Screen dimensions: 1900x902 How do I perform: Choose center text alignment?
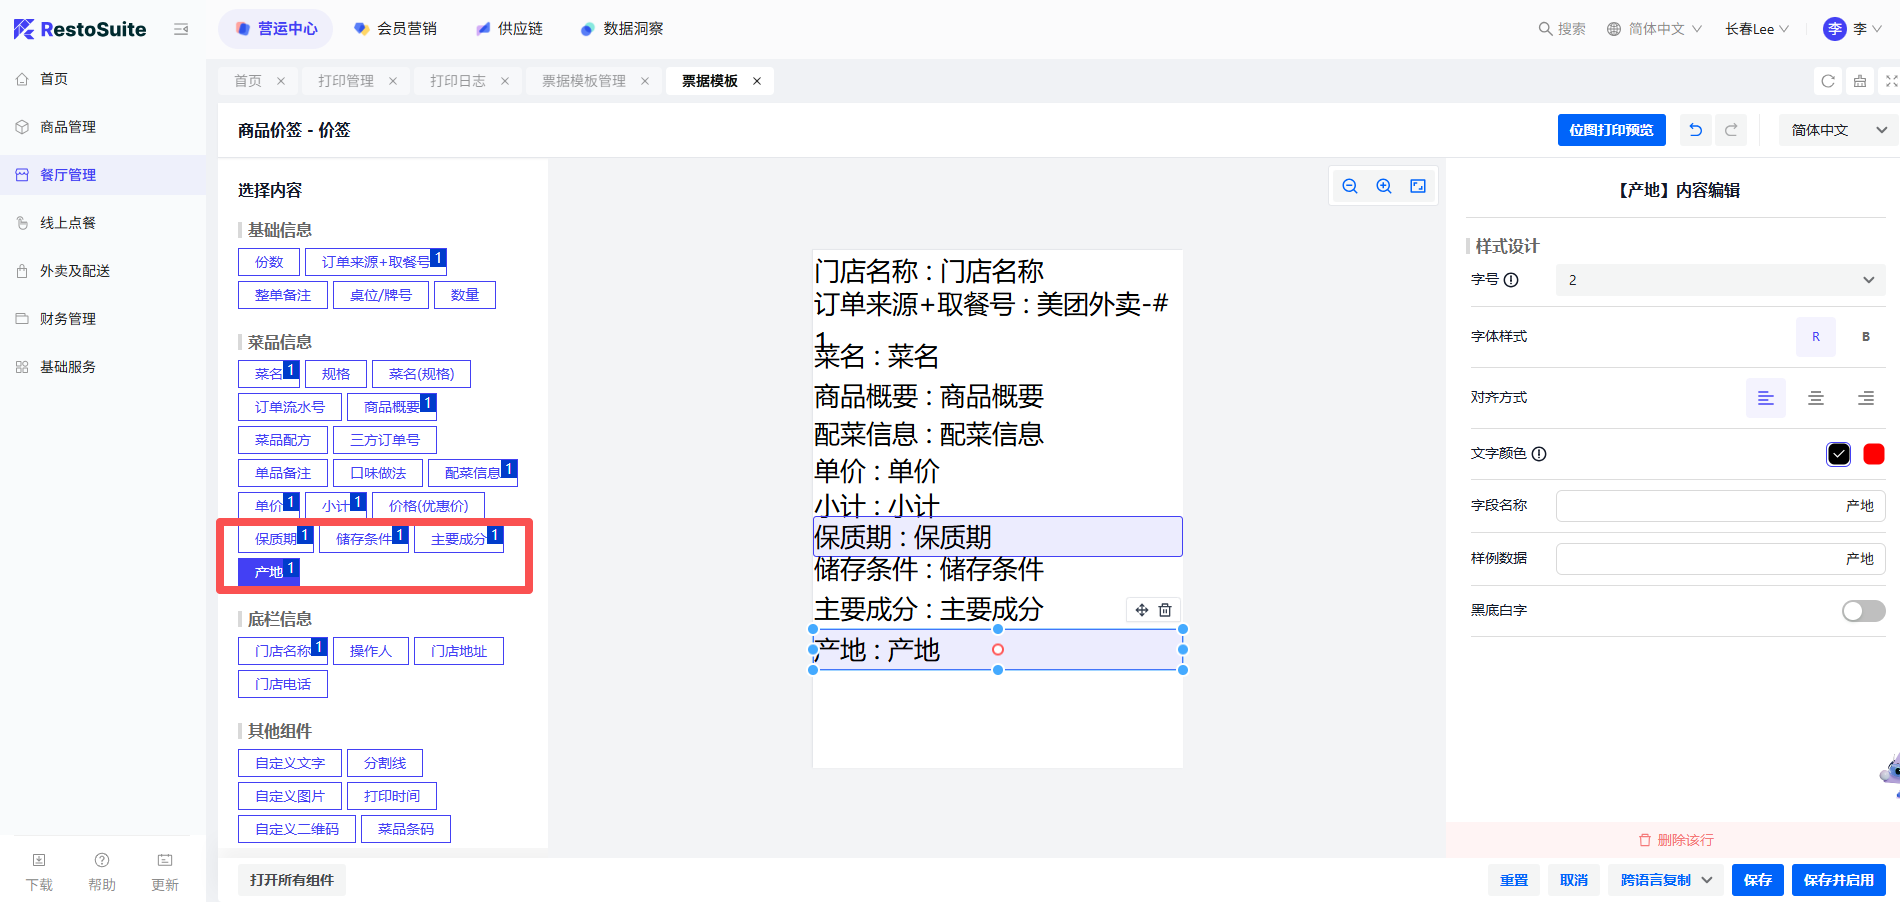tap(1816, 398)
